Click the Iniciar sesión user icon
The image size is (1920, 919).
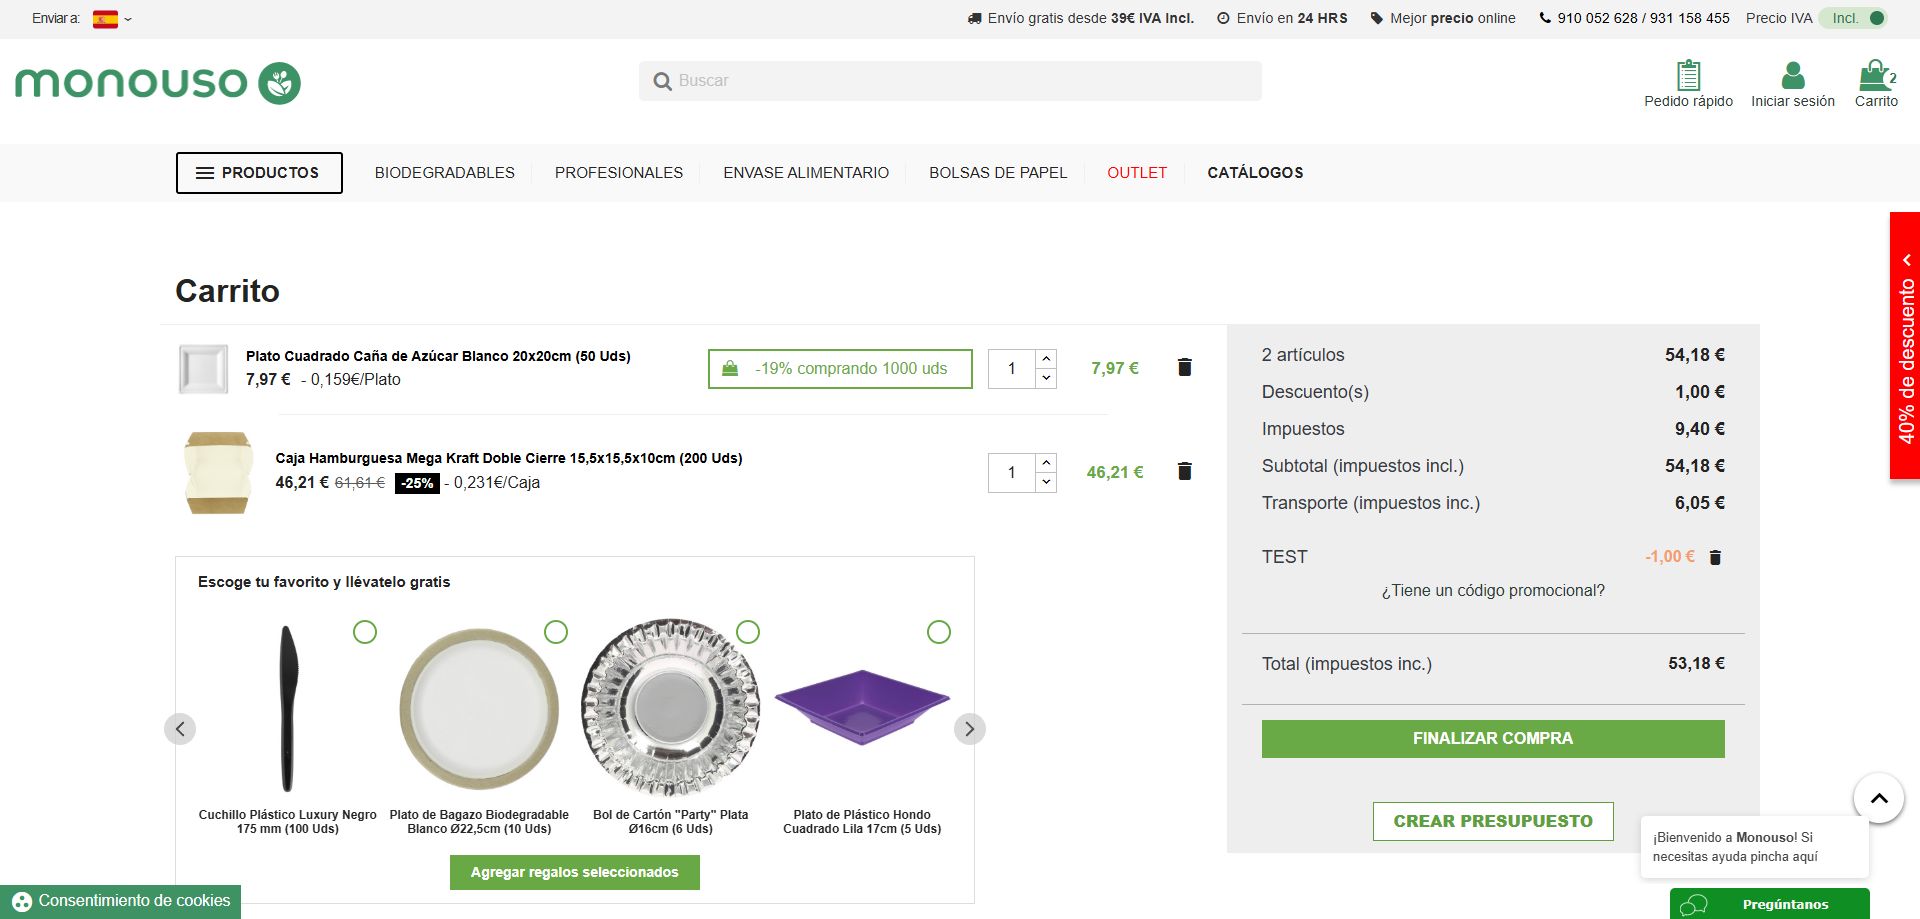[x=1793, y=75]
